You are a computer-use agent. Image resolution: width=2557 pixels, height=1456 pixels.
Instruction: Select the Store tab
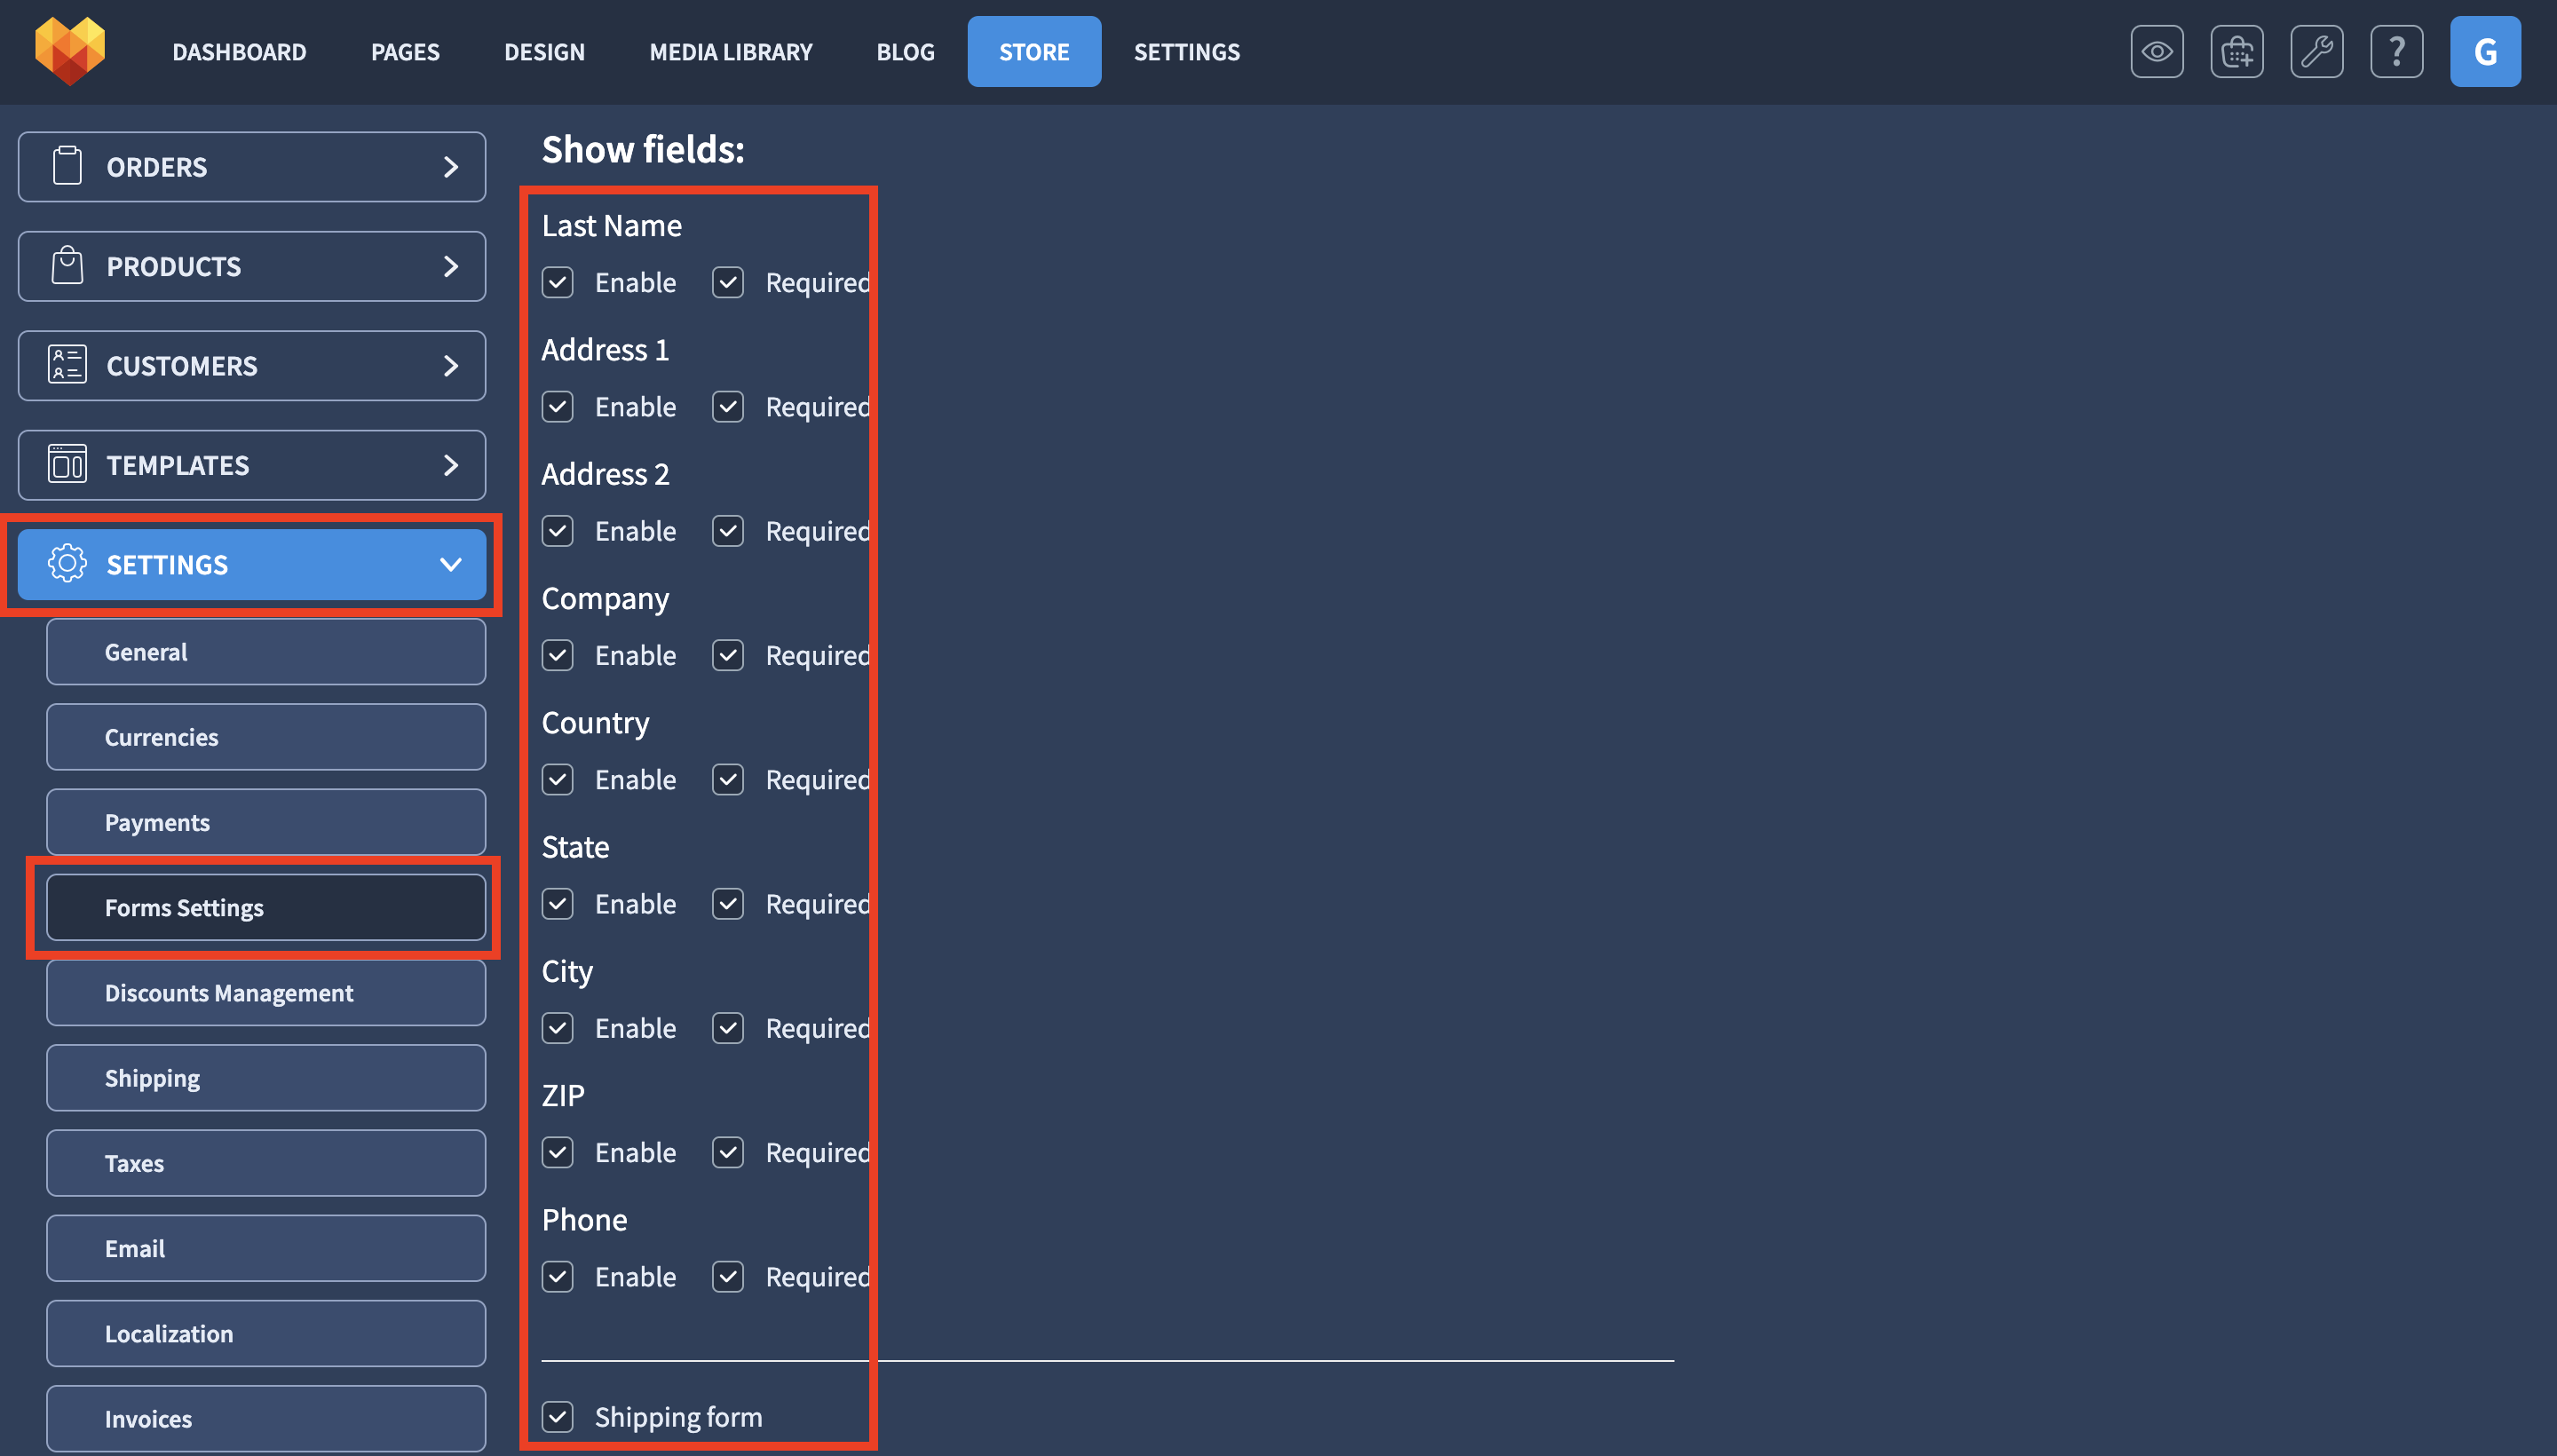(1034, 52)
